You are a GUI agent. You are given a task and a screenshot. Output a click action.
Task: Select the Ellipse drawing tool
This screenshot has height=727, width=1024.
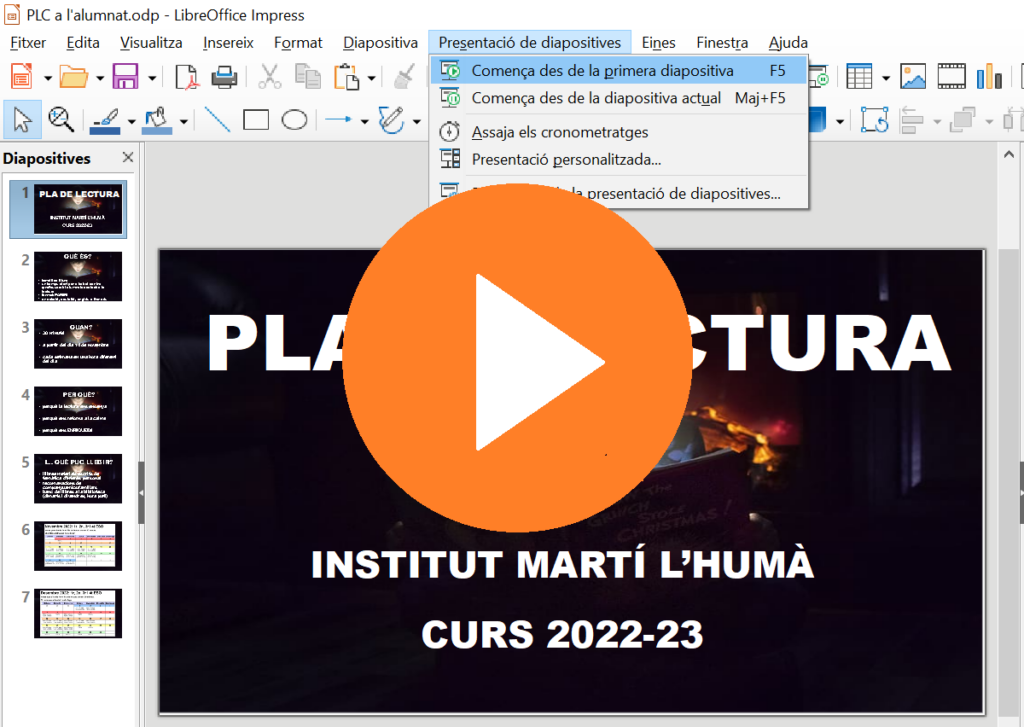[294, 120]
